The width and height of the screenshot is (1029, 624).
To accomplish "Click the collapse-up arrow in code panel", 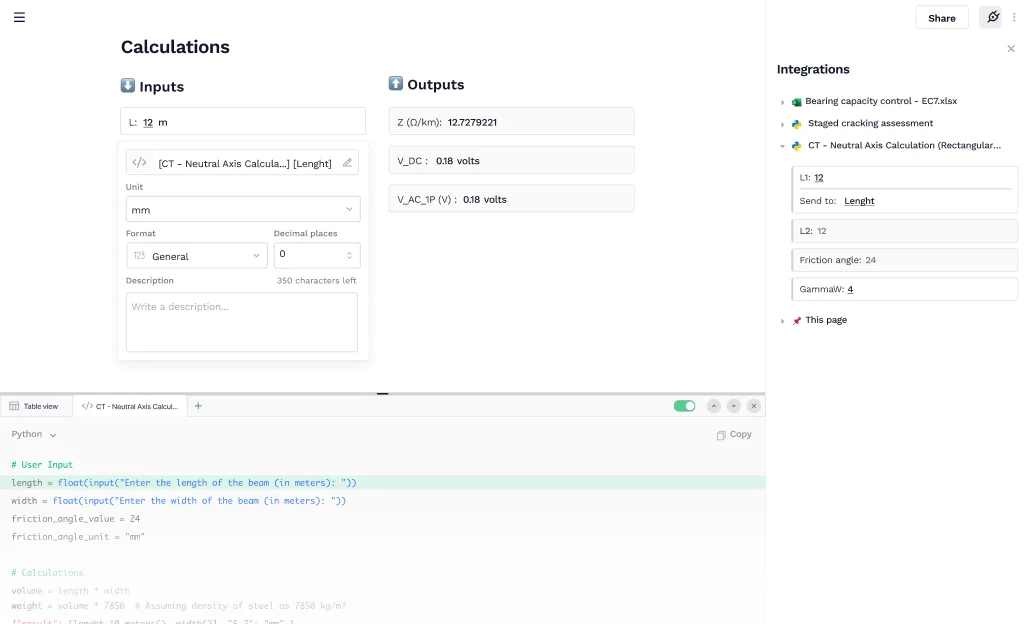I will 714,406.
